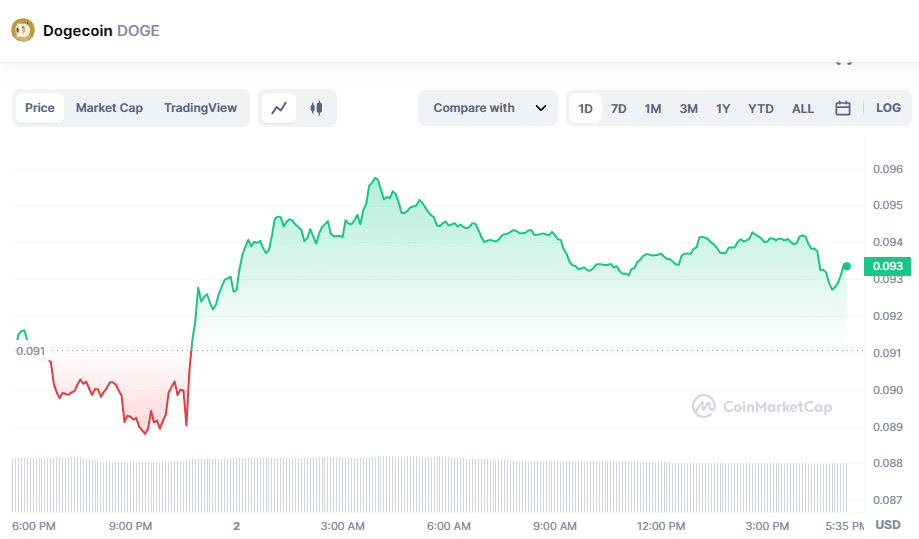Image resolution: width=919 pixels, height=539 pixels.
Task: Open the Compare with dropdown
Action: tap(488, 108)
